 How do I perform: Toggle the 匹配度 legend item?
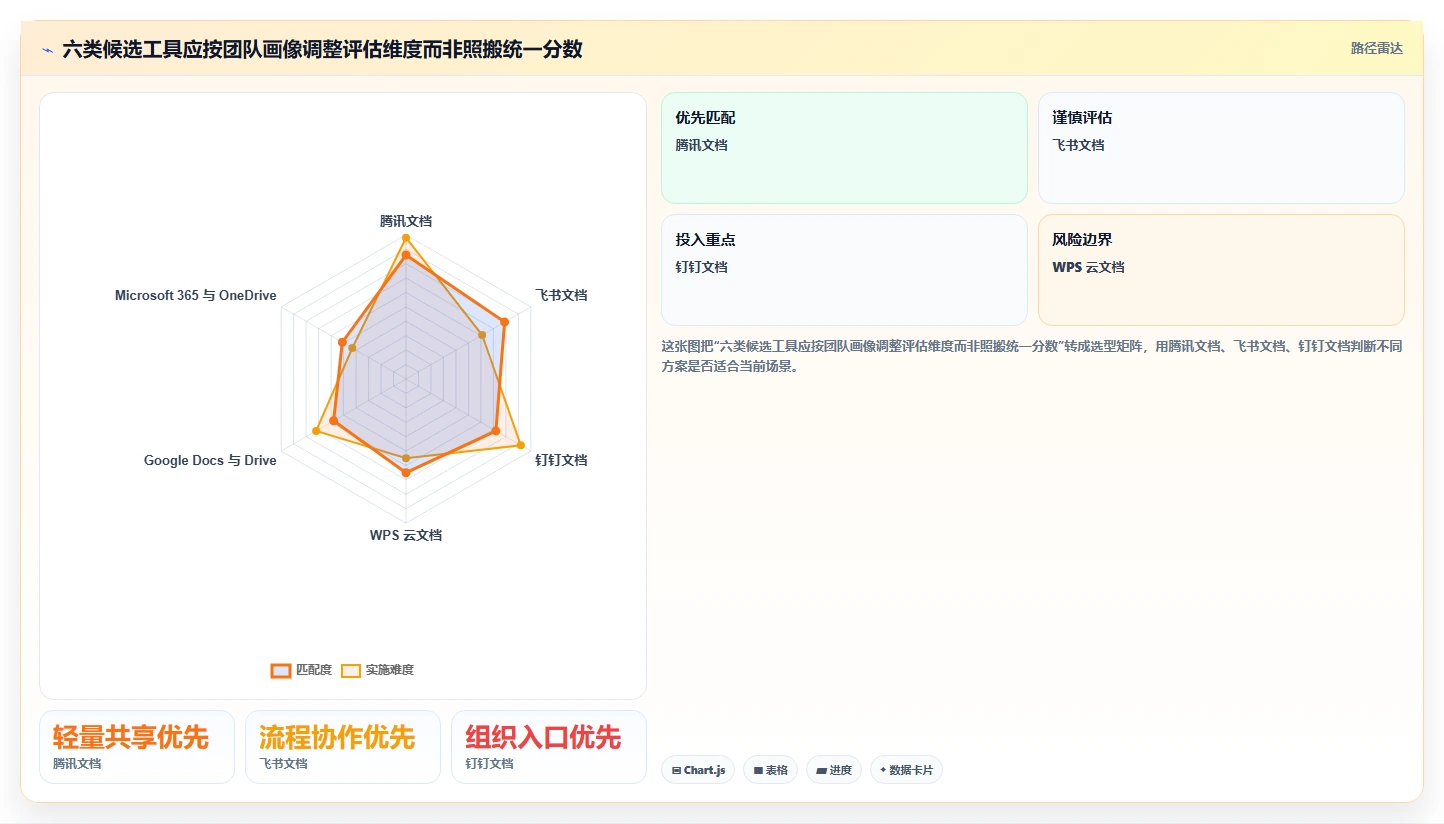click(301, 670)
